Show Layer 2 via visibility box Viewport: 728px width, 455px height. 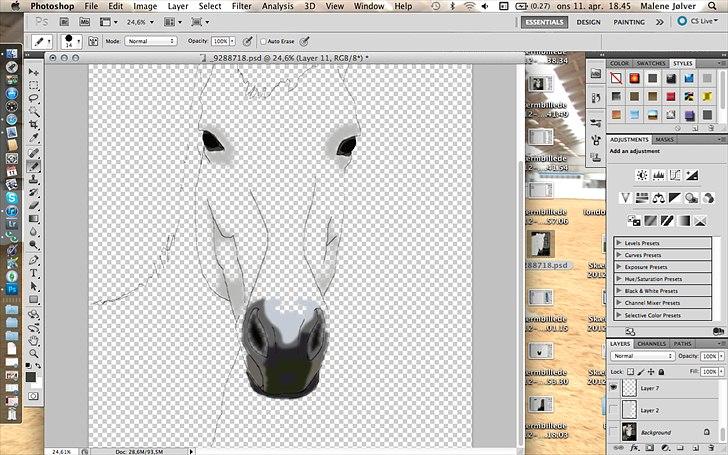point(614,410)
